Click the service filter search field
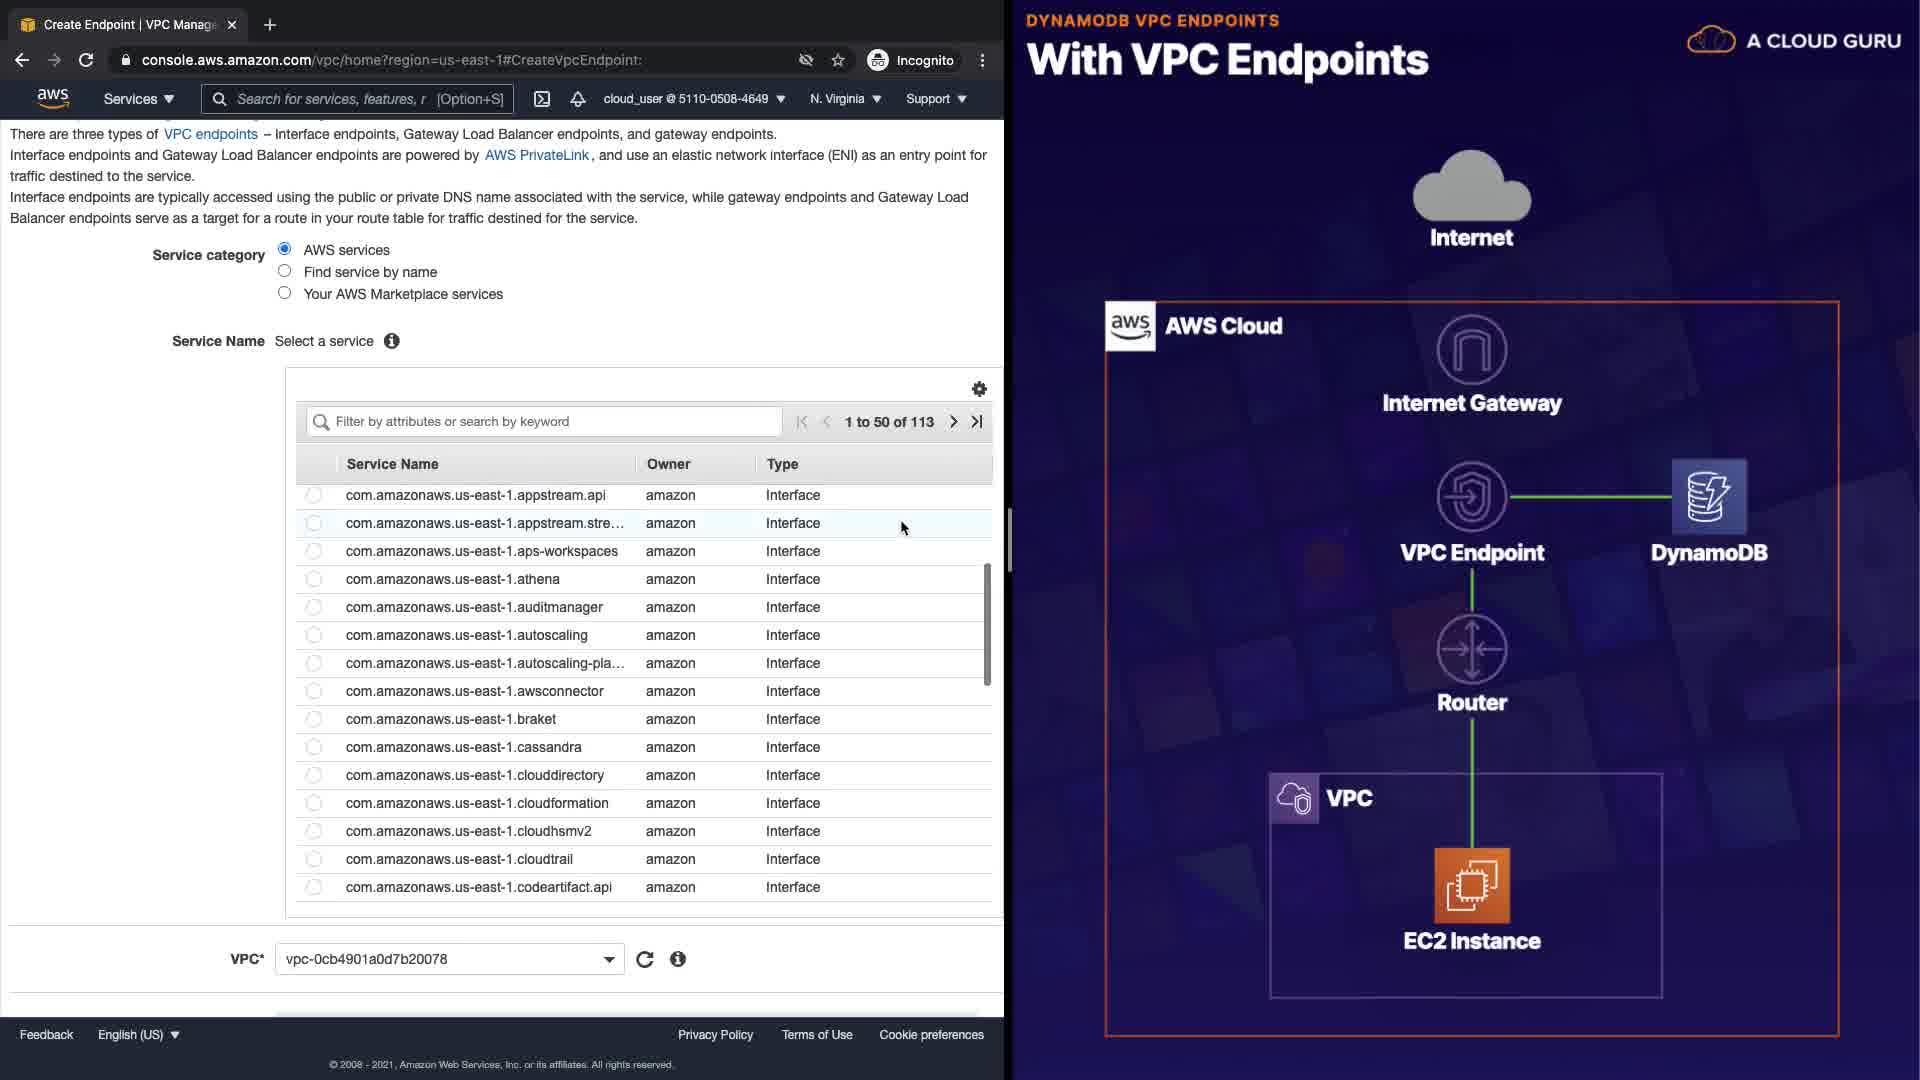 (545, 422)
